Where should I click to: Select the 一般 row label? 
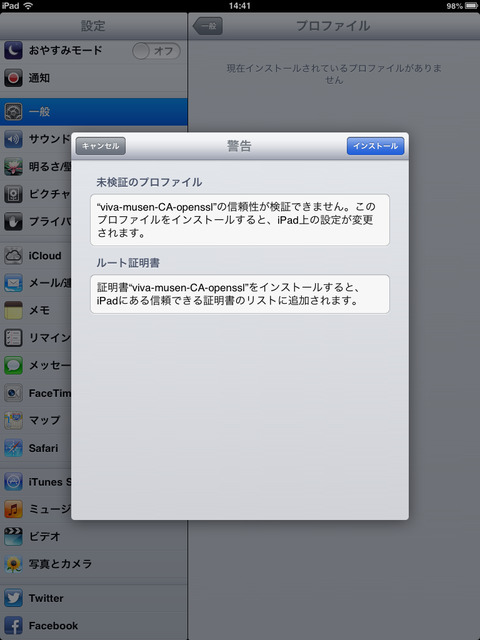tap(39, 111)
